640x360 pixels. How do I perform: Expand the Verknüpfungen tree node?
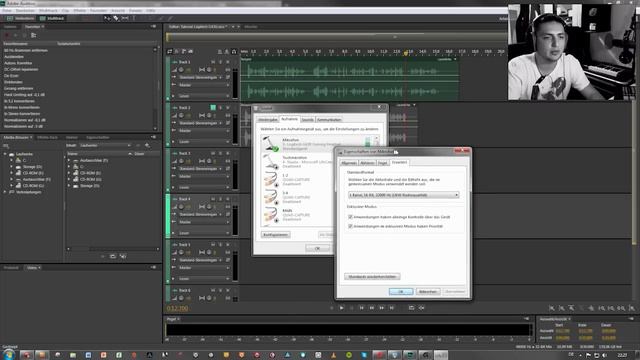(5, 192)
